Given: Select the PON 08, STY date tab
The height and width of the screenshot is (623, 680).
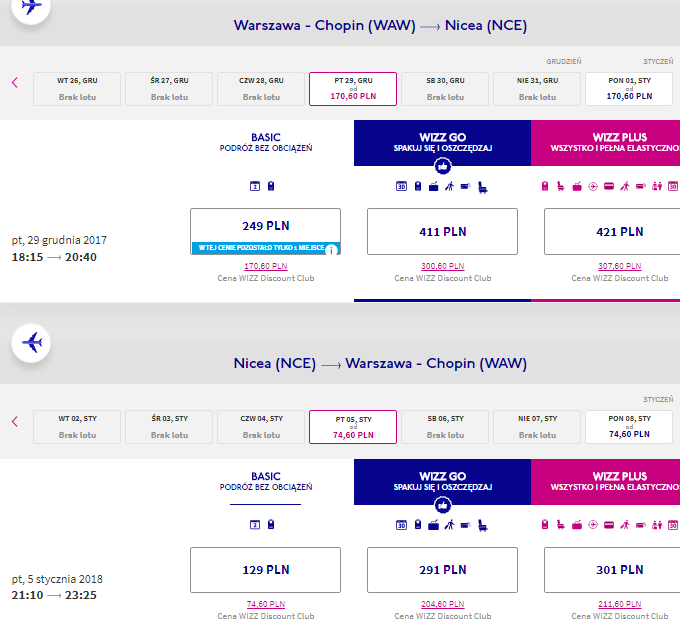Looking at the screenshot, I should click(x=629, y=427).
